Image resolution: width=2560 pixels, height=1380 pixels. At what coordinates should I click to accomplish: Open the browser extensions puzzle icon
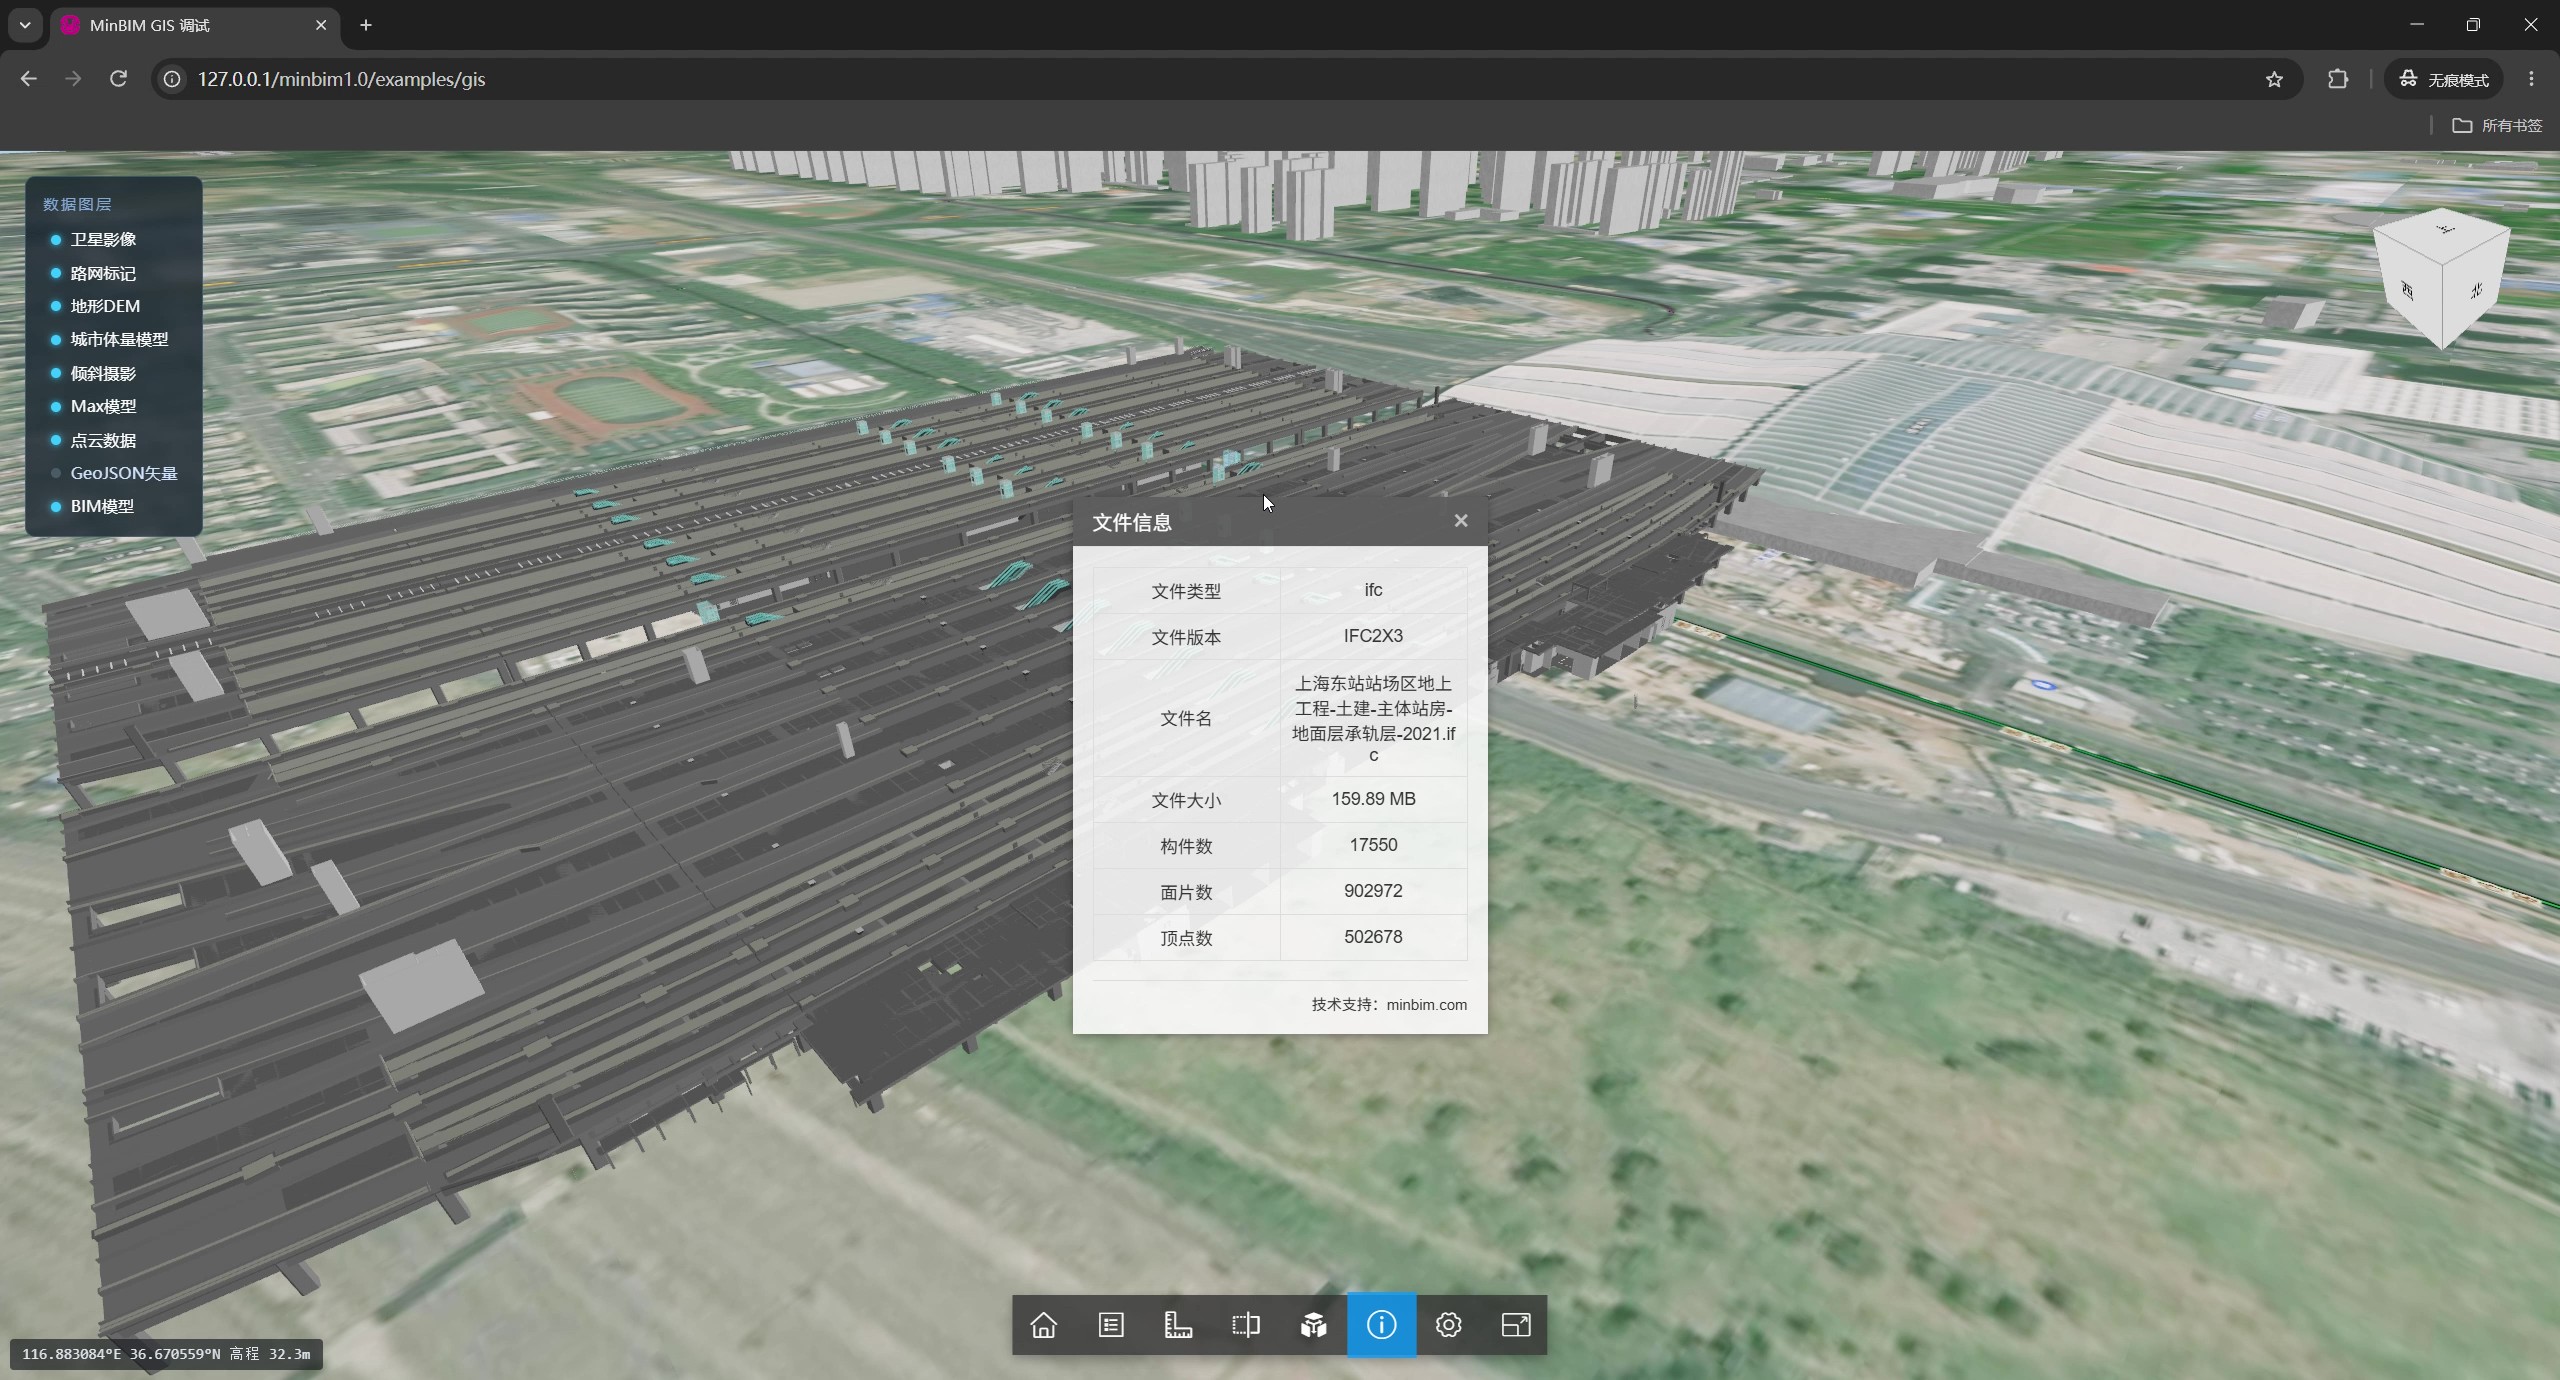[2338, 79]
